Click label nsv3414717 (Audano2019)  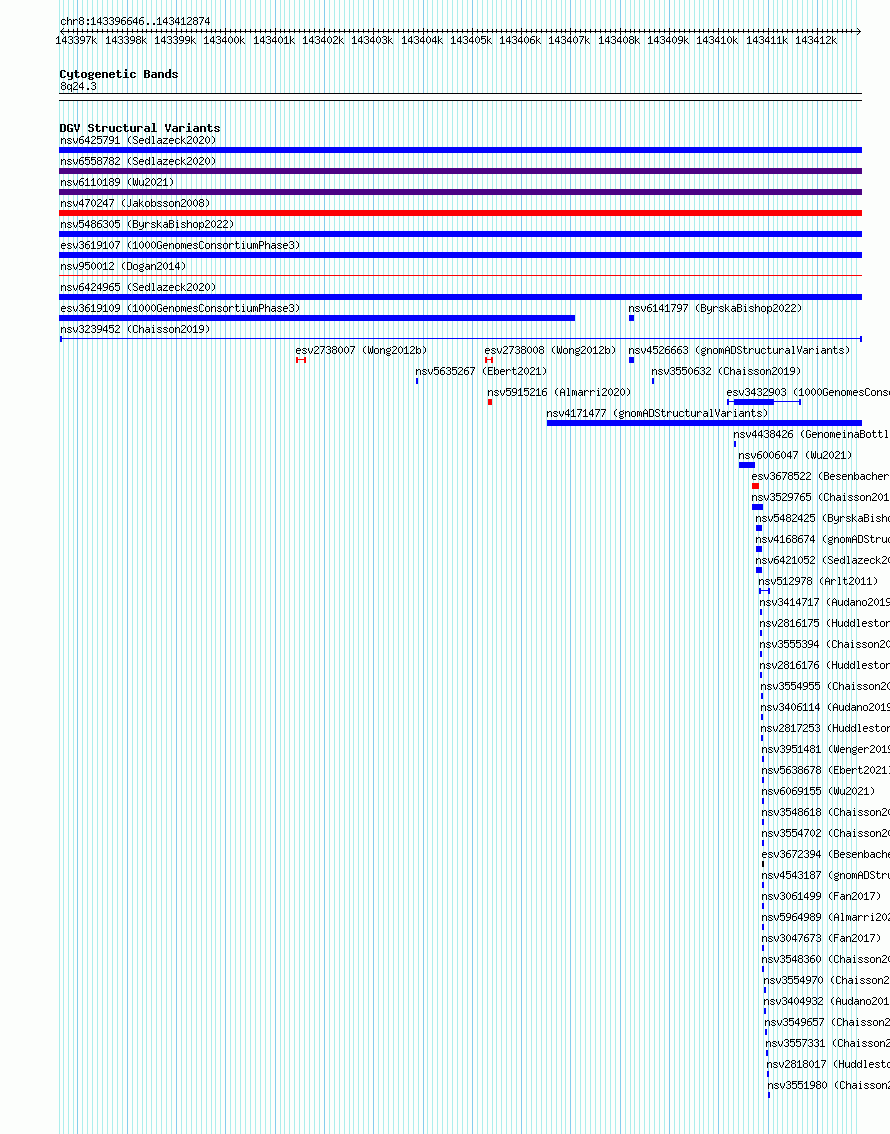click(x=824, y=602)
